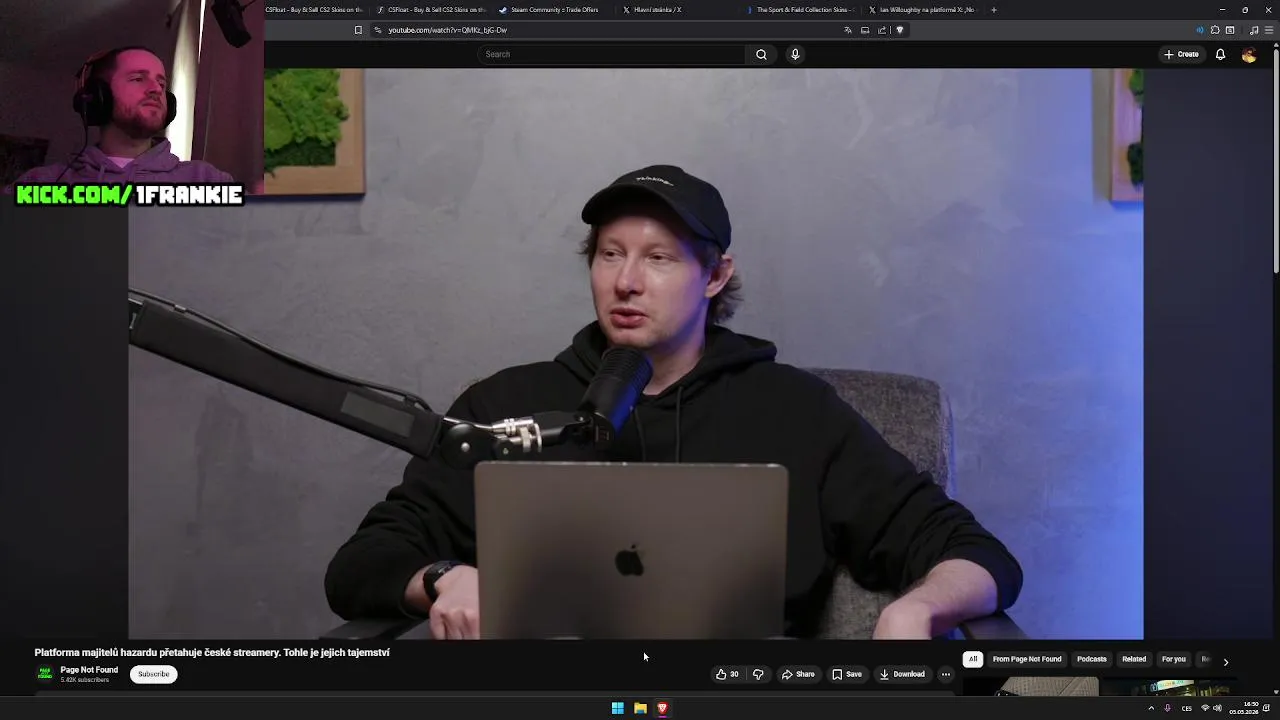Select the Podcasts filter chip
1280x720 pixels.
pyautogui.click(x=1092, y=659)
